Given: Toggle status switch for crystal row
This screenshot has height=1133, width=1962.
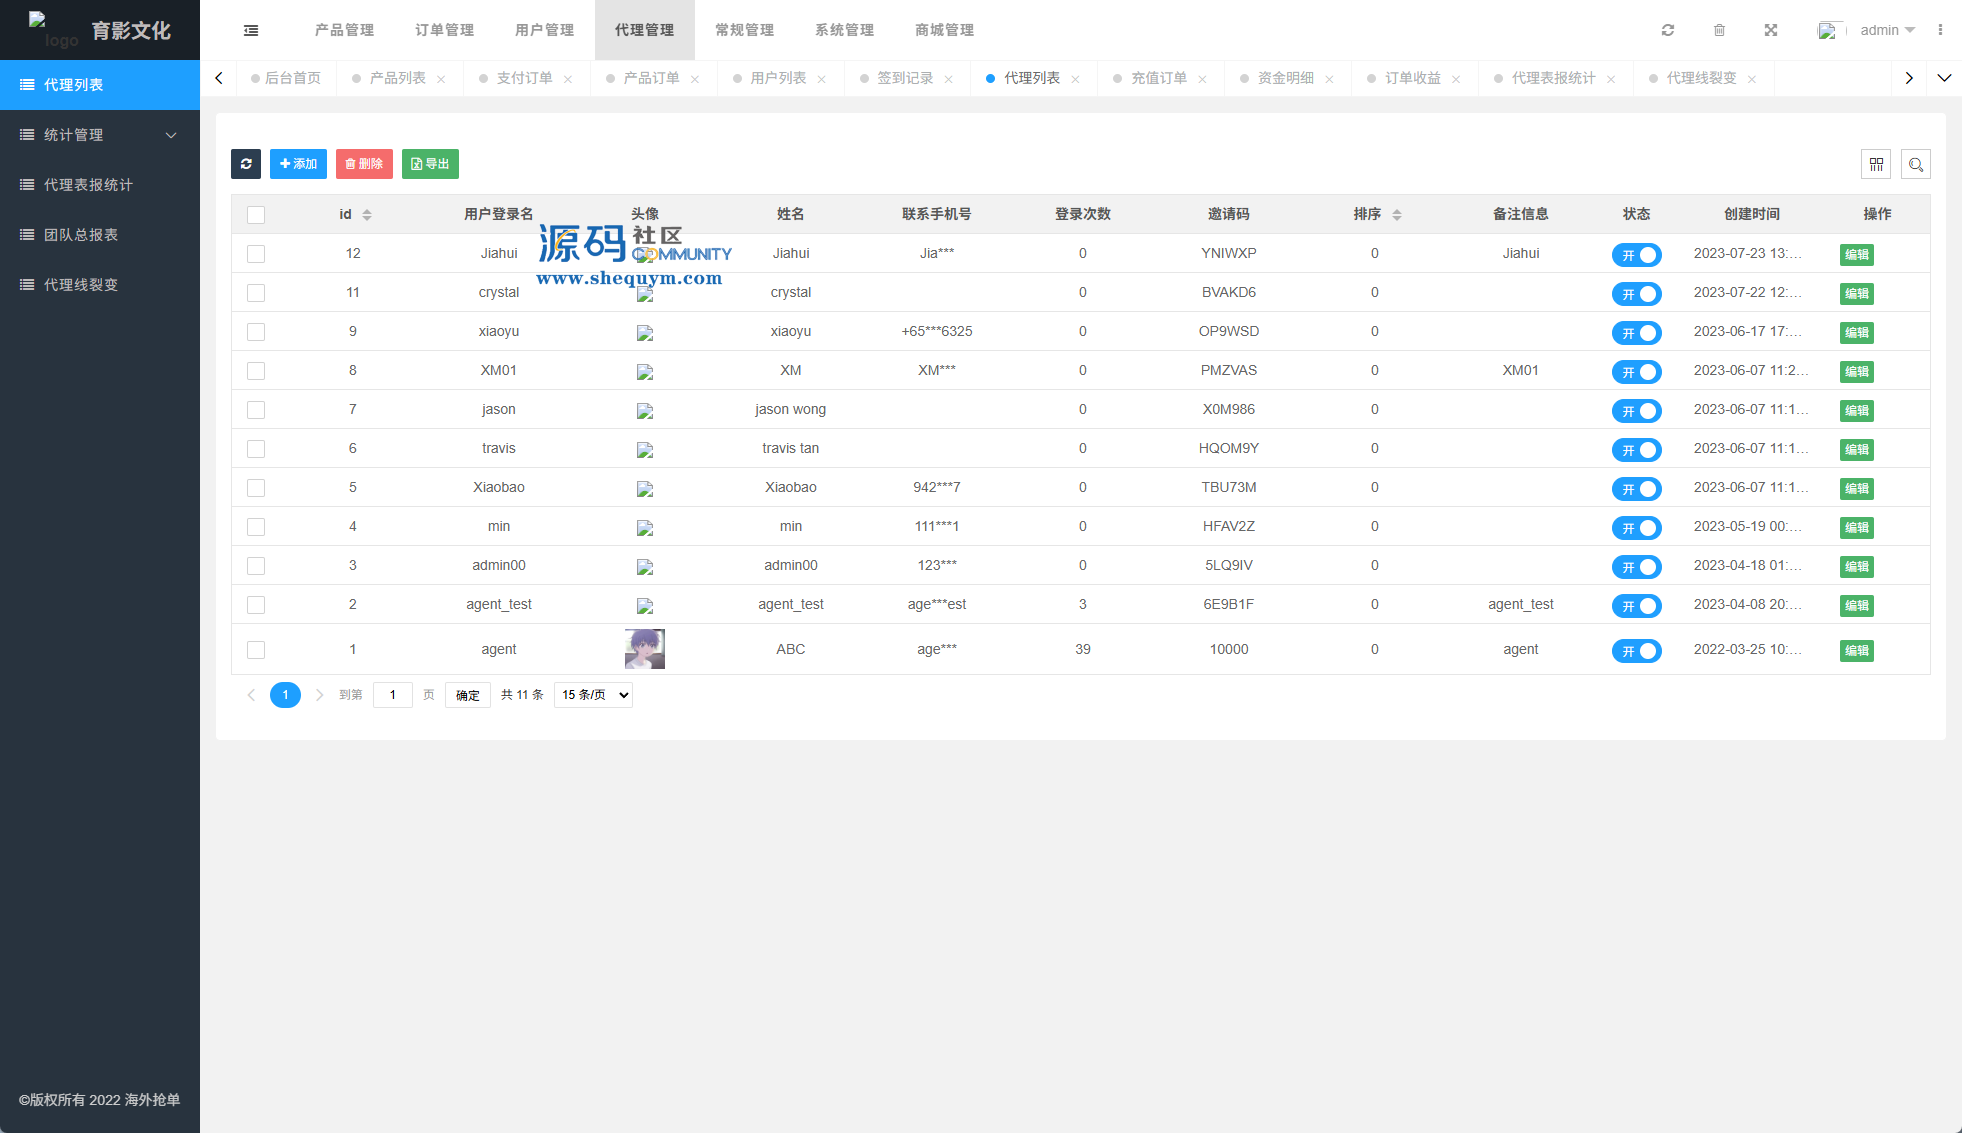Looking at the screenshot, I should click(x=1636, y=294).
